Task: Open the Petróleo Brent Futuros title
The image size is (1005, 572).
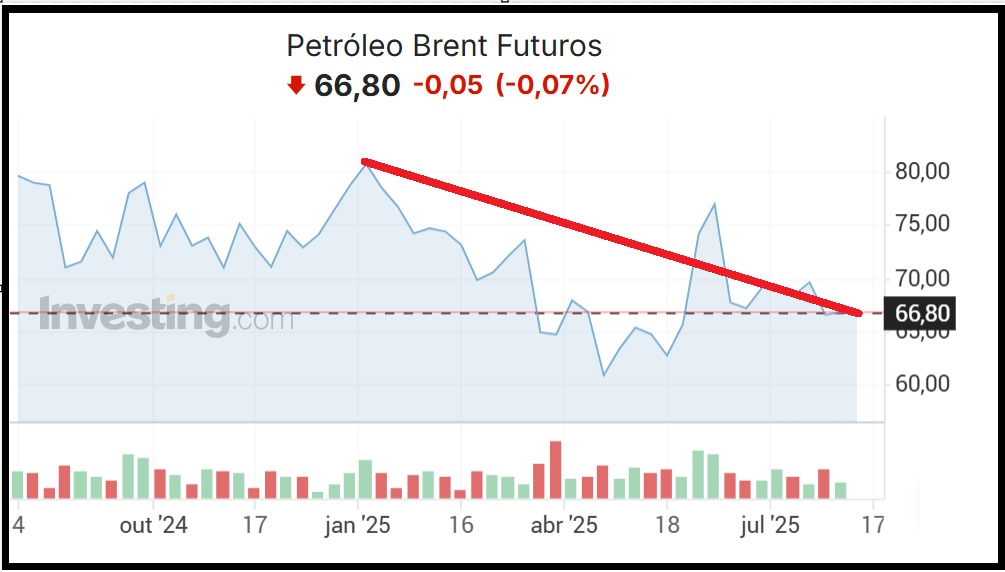Action: point(444,46)
